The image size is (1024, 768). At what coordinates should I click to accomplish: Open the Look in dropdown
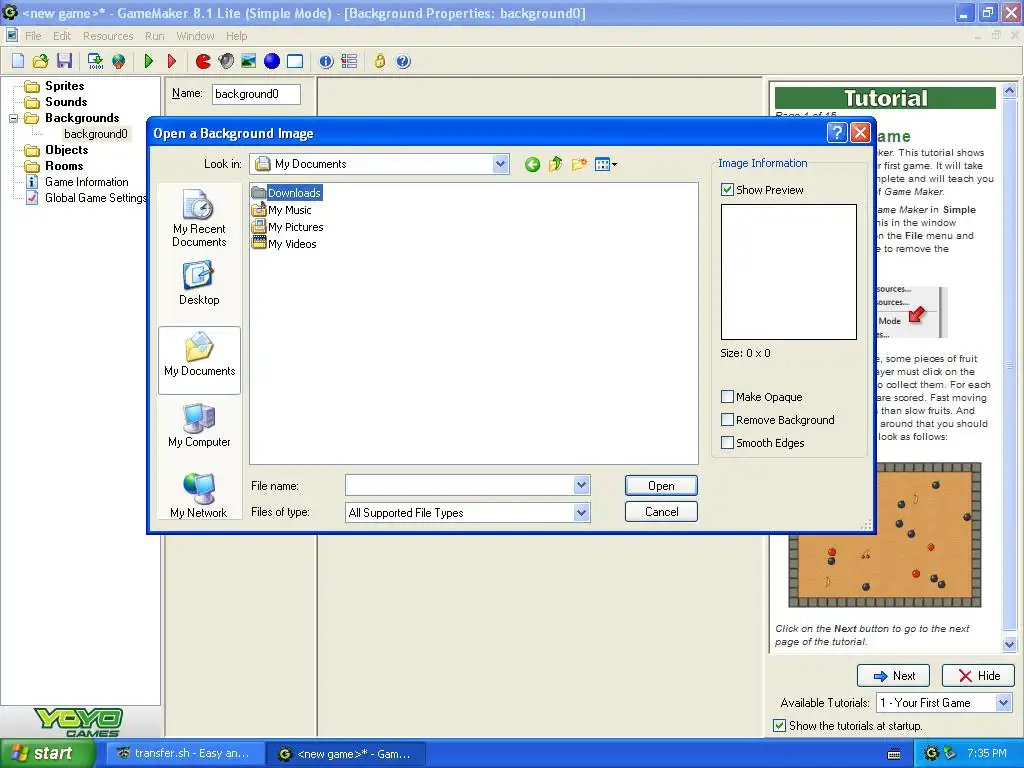[x=500, y=164]
